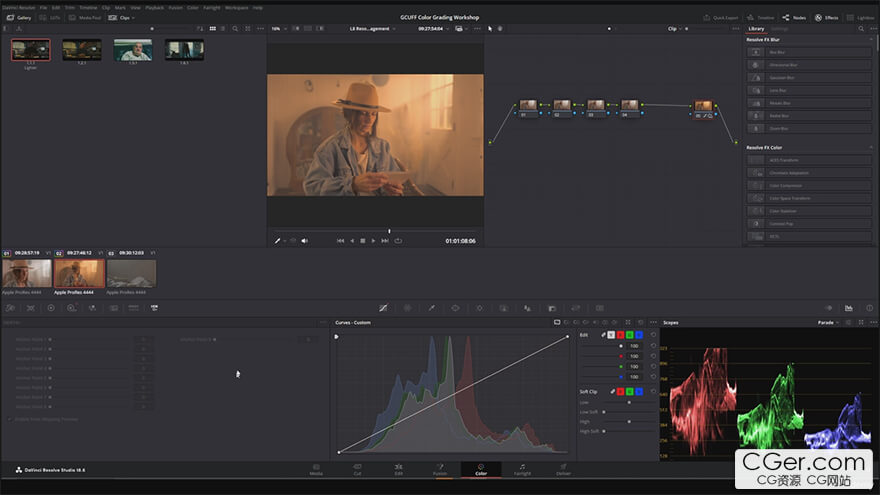This screenshot has height=495, width=880.
Task: Search the effects library
Action: [861, 29]
